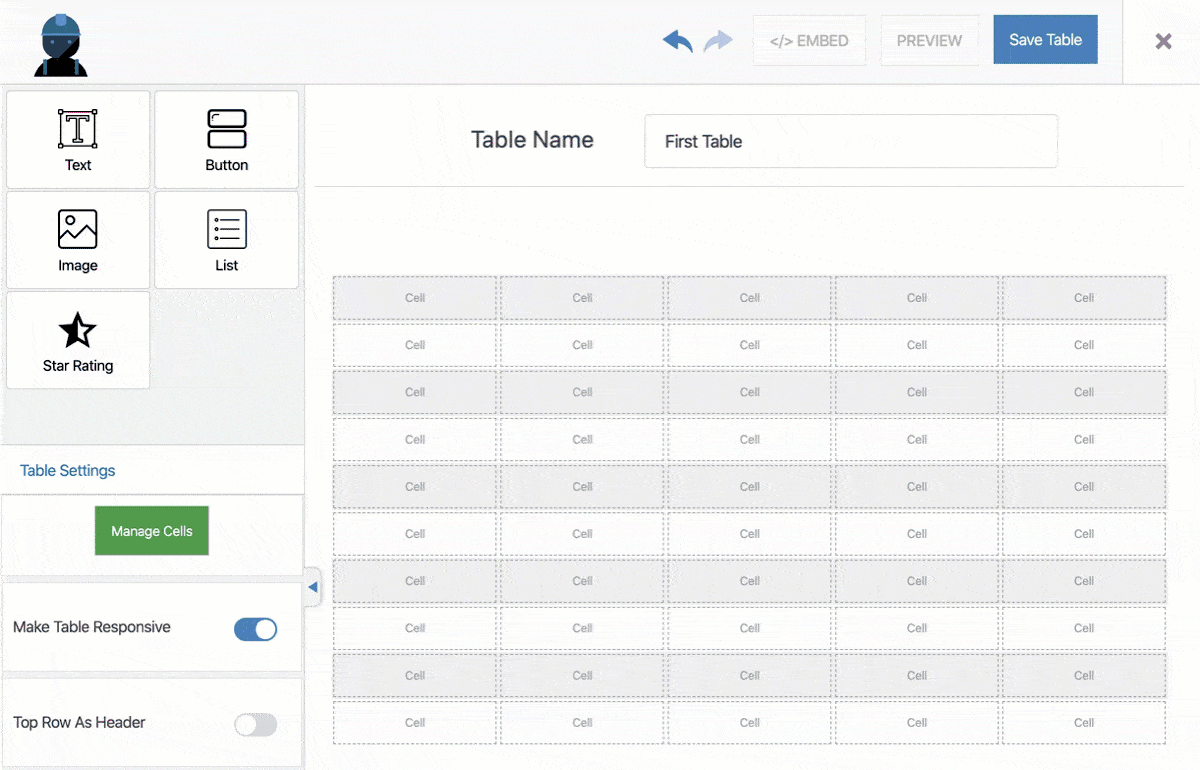1200x770 pixels.
Task: Save the table
Action: [1045, 39]
